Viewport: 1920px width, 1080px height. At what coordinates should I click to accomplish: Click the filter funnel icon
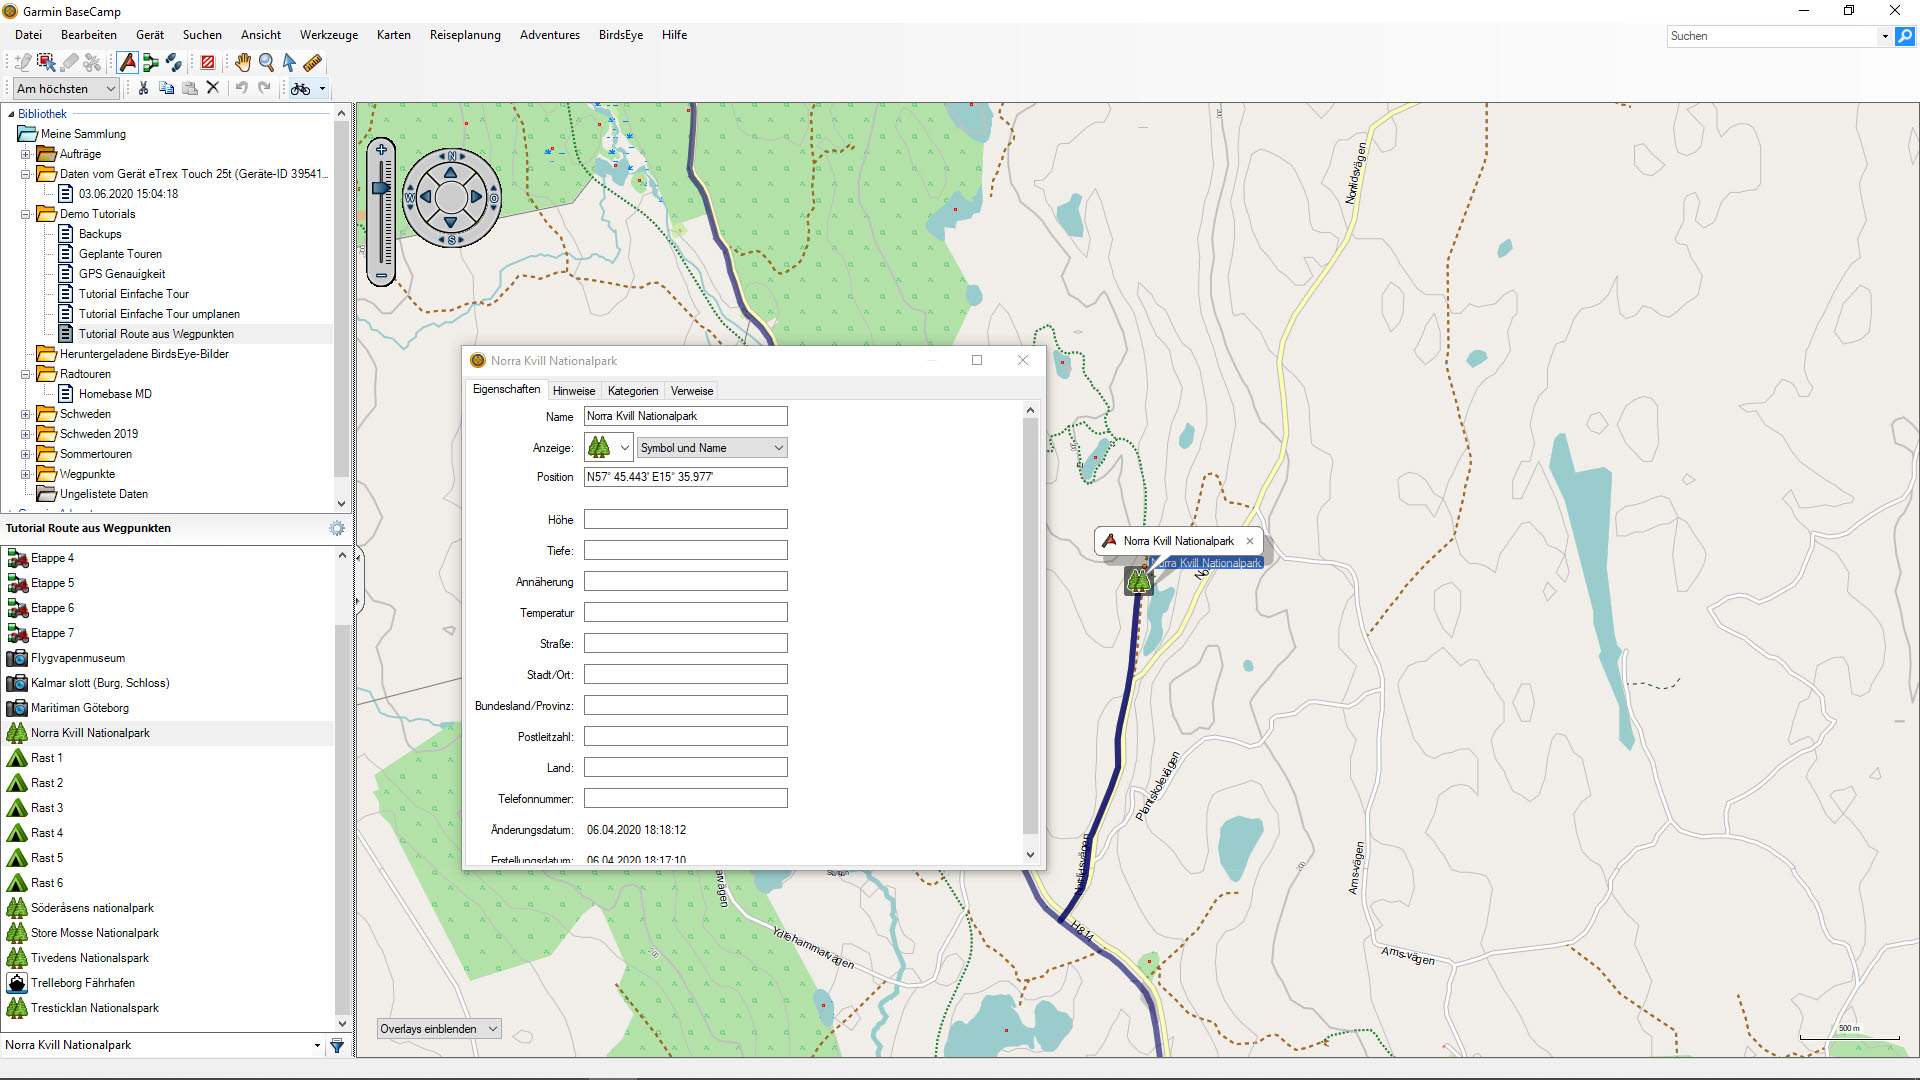pos(337,1045)
